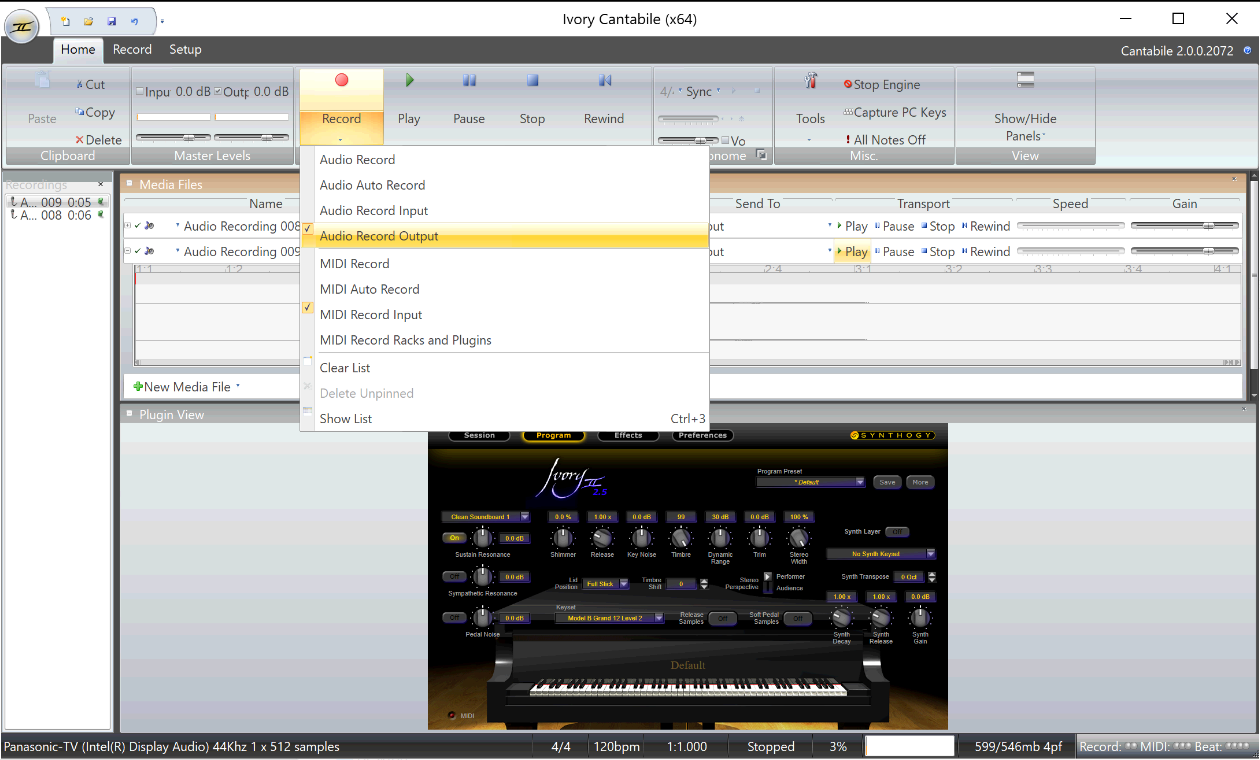Toggle Soft Pedal Samples Off button
Viewport: 1260px width, 760px height.
coord(797,619)
